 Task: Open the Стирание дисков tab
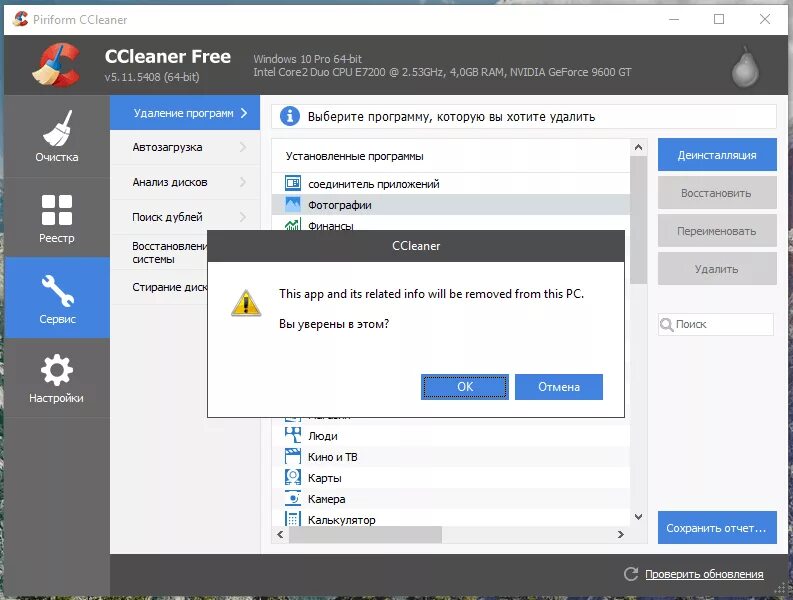click(x=159, y=287)
